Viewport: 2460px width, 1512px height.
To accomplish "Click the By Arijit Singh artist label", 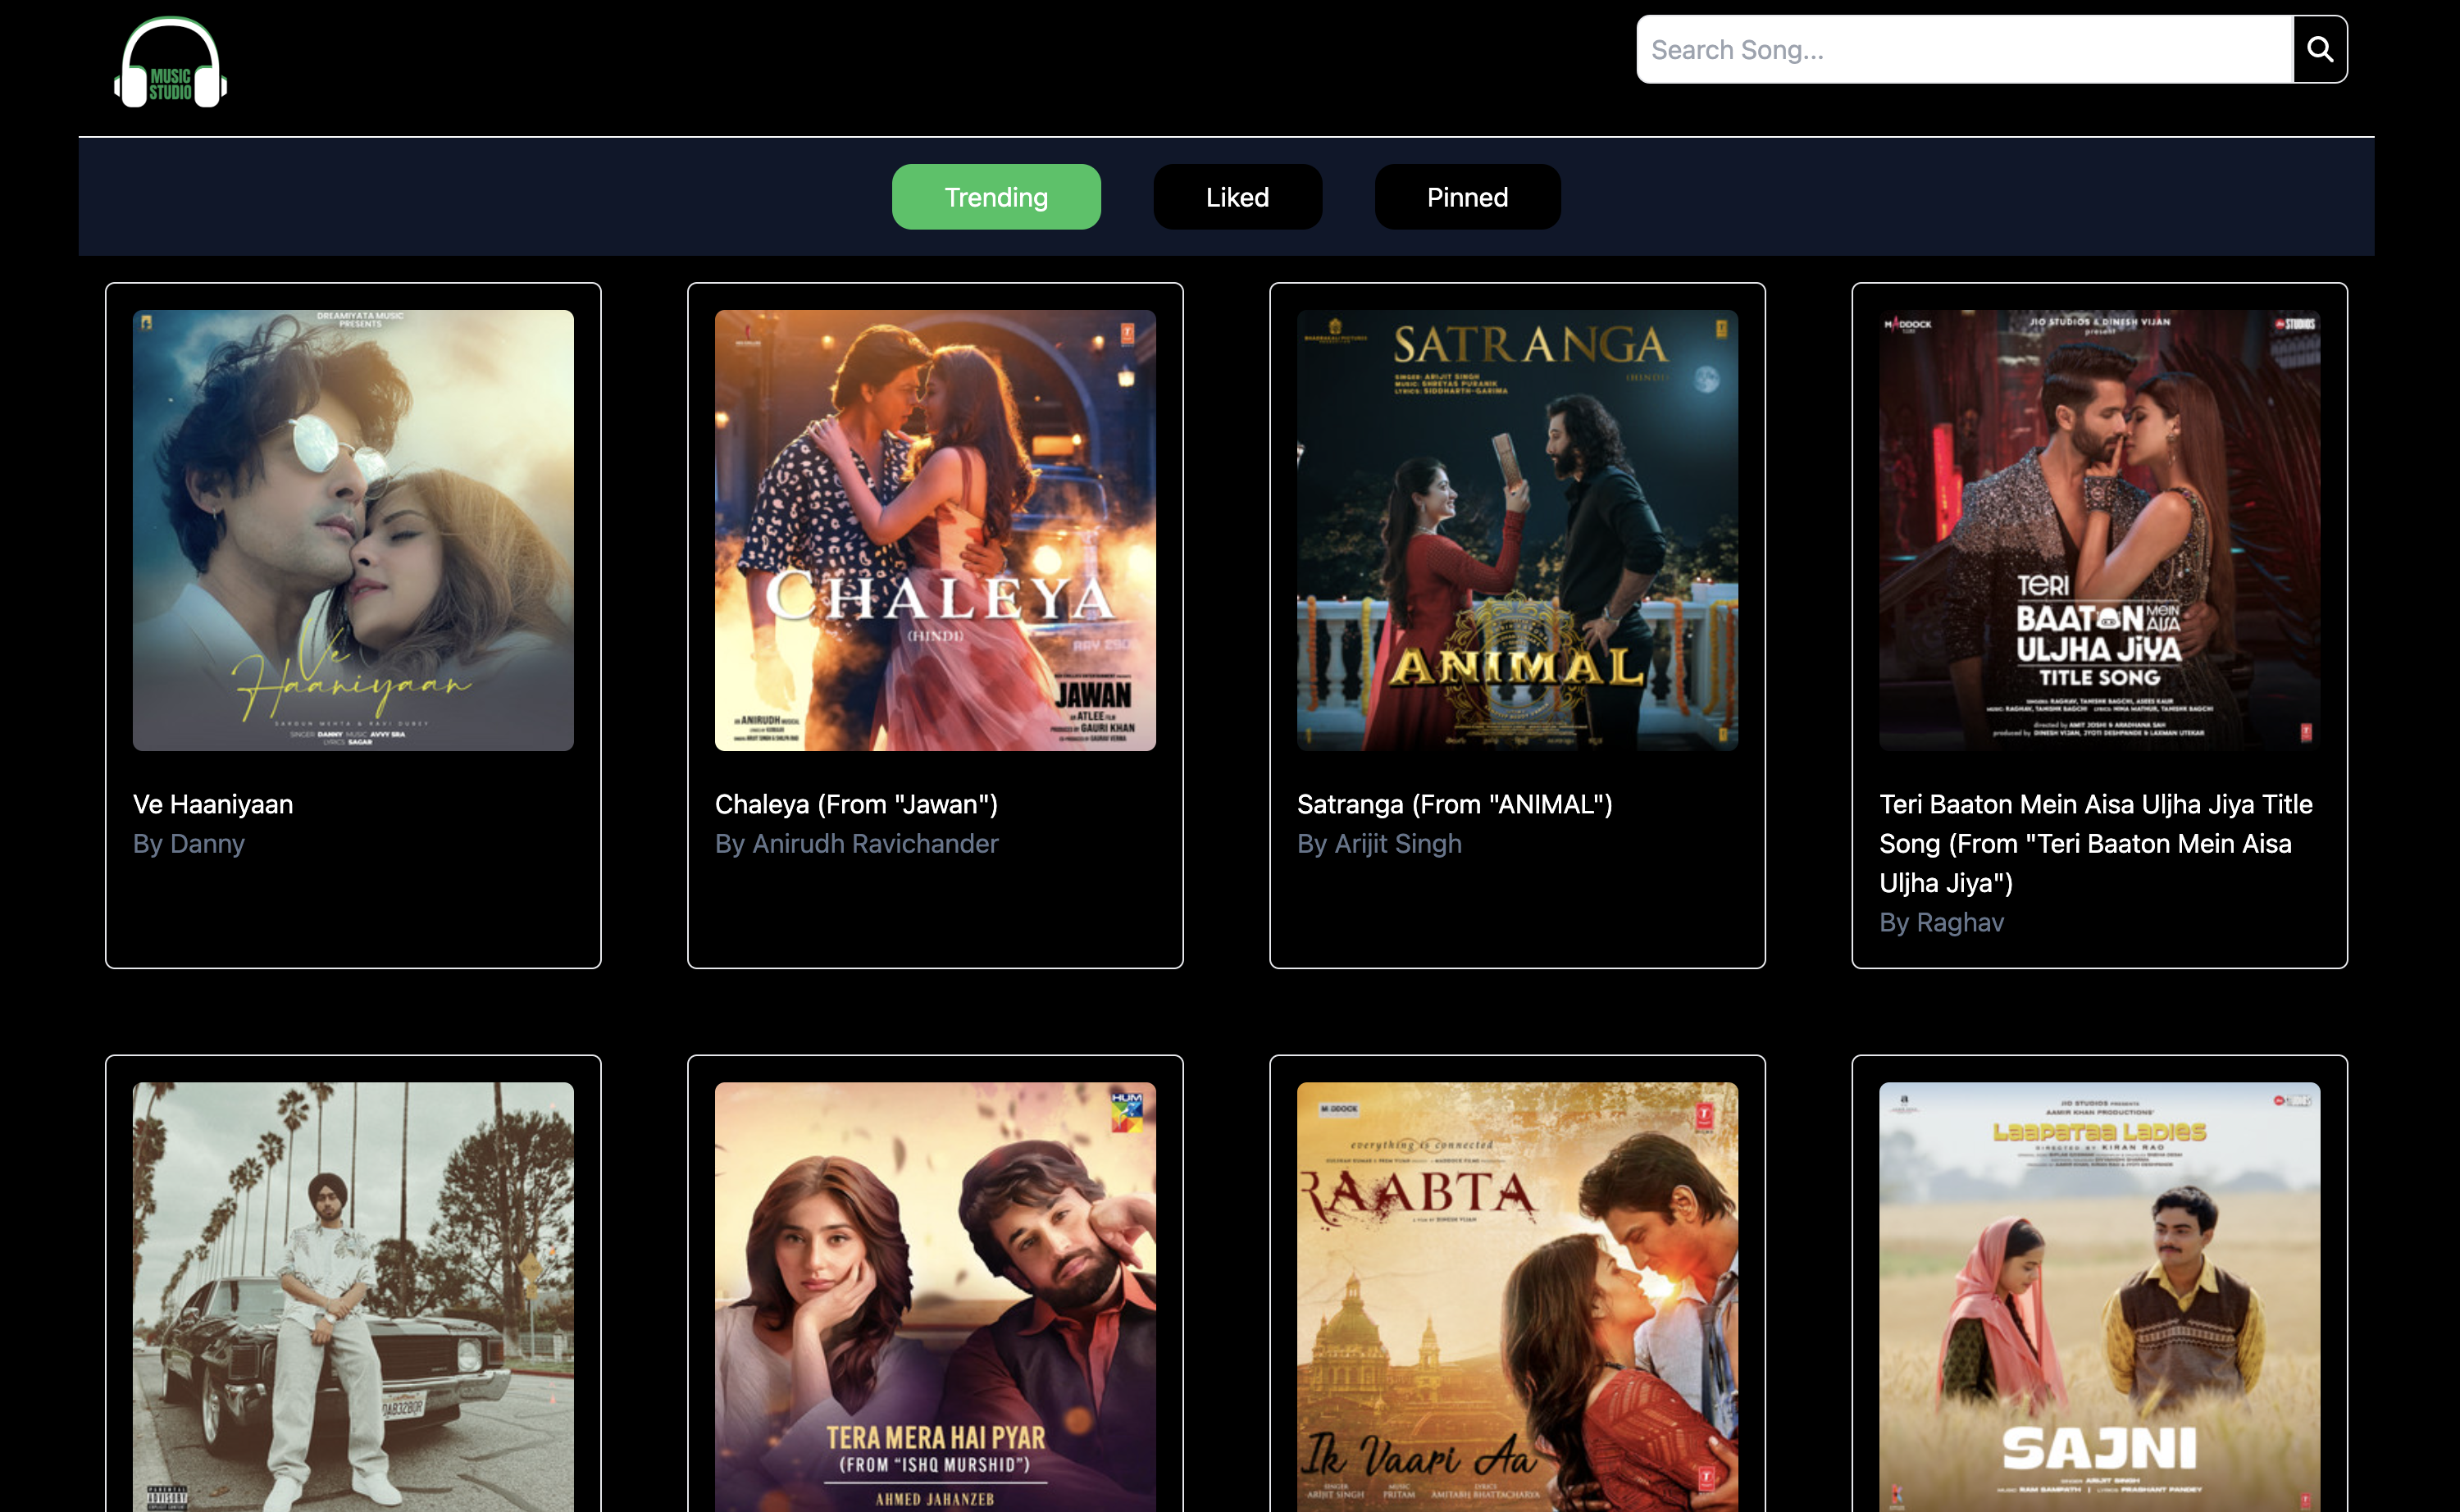I will [x=1379, y=844].
